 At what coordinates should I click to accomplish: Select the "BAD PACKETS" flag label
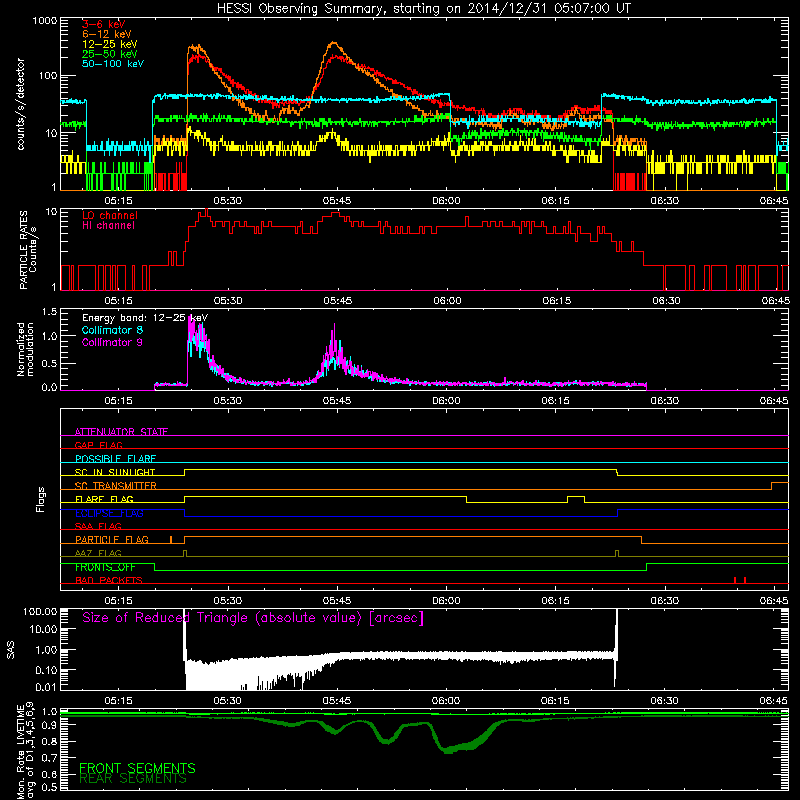[x=109, y=580]
